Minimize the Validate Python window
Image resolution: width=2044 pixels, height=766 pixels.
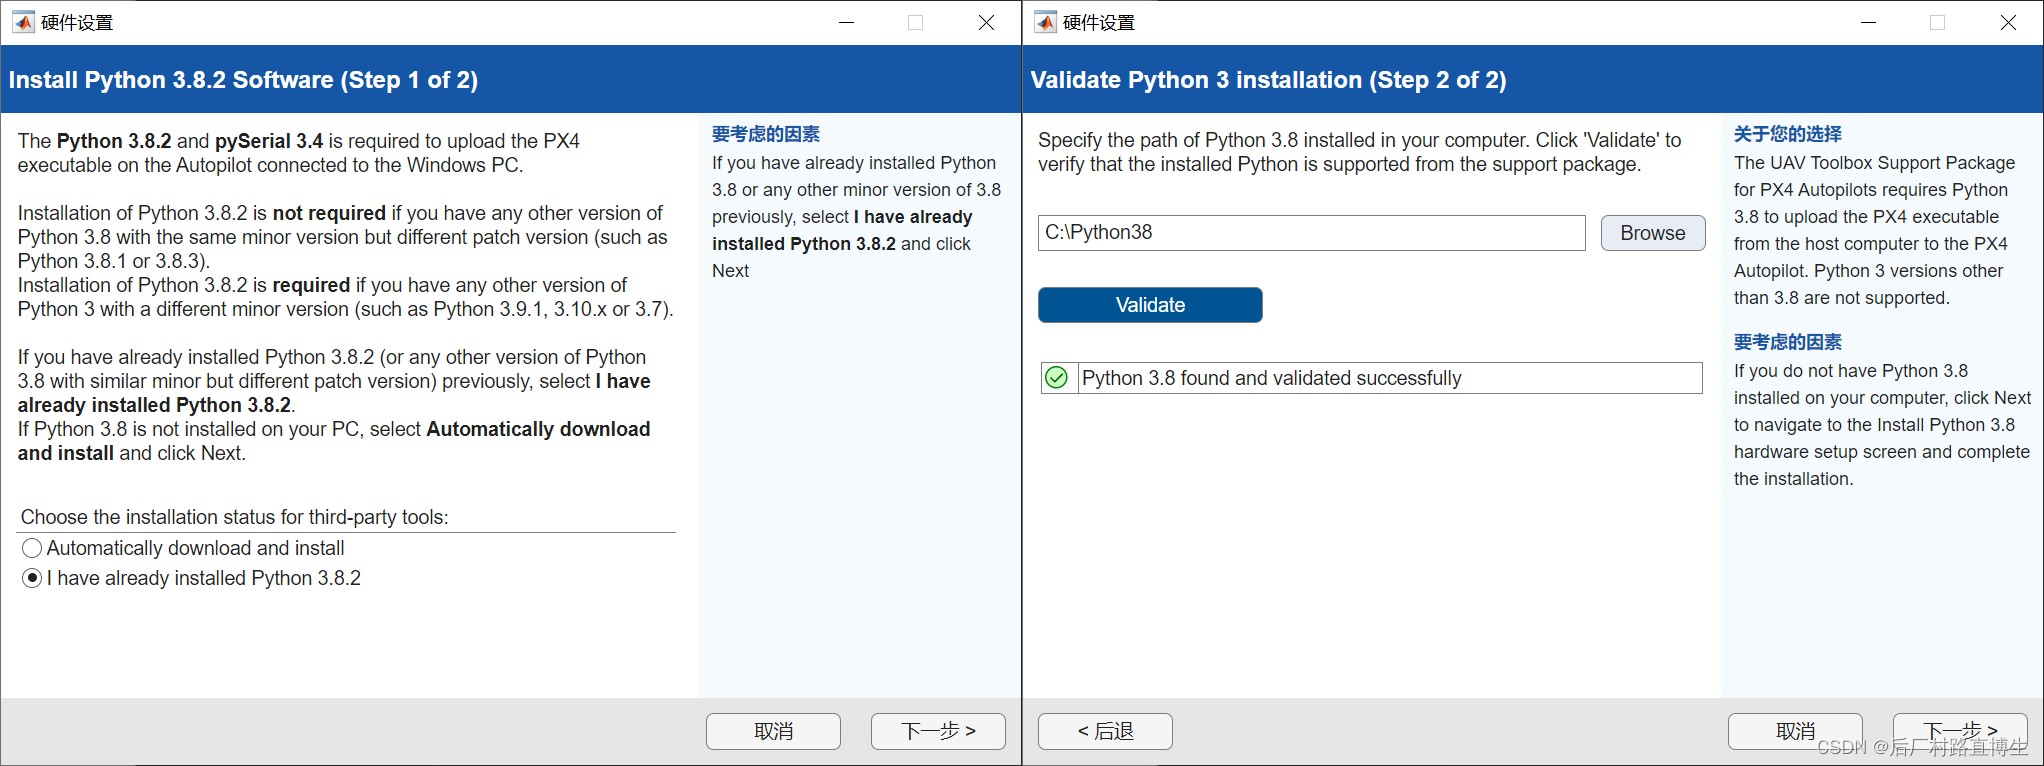(x=1868, y=22)
